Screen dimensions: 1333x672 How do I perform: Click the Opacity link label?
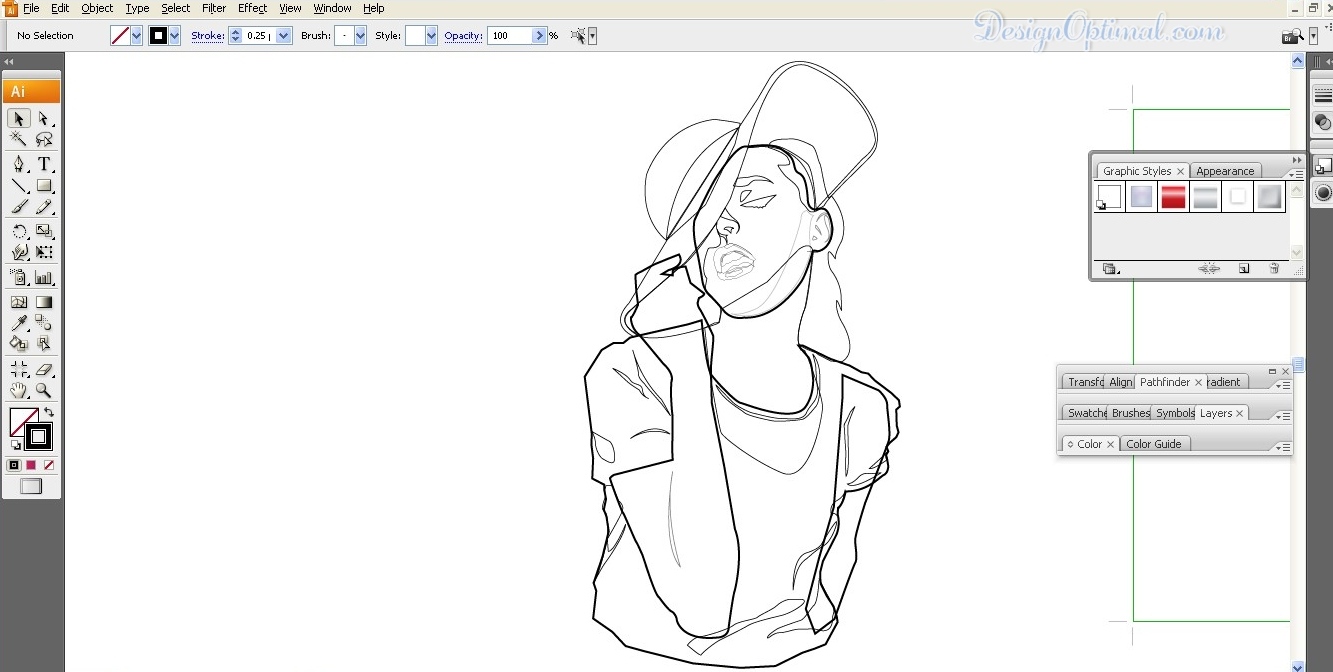coord(463,36)
